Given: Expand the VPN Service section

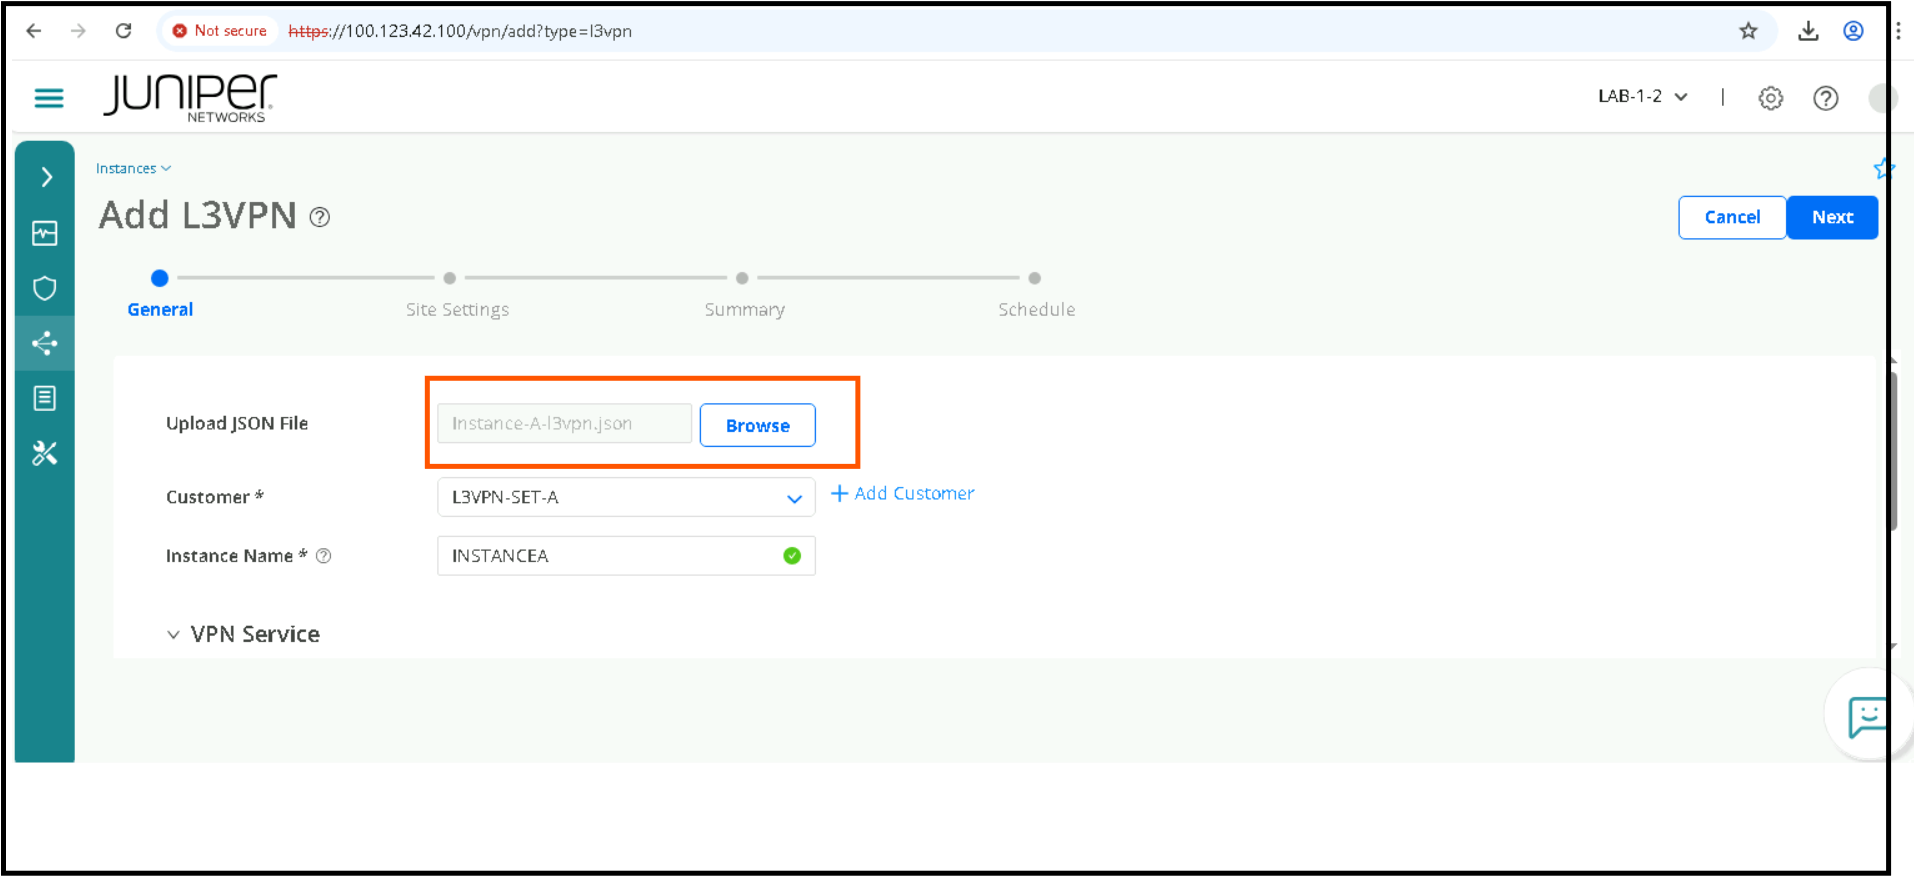Looking at the screenshot, I should click(x=243, y=634).
